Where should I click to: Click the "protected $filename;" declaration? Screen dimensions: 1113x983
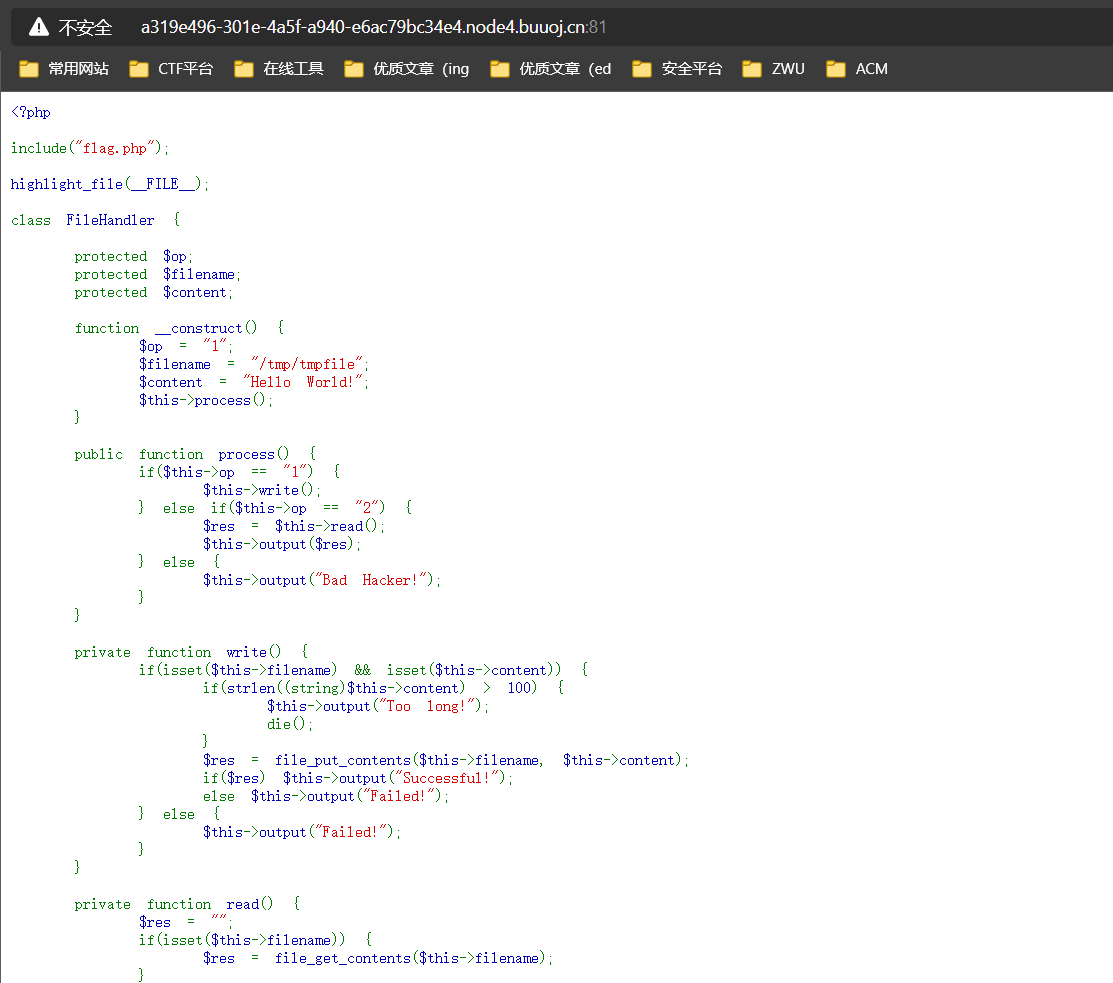158,275
